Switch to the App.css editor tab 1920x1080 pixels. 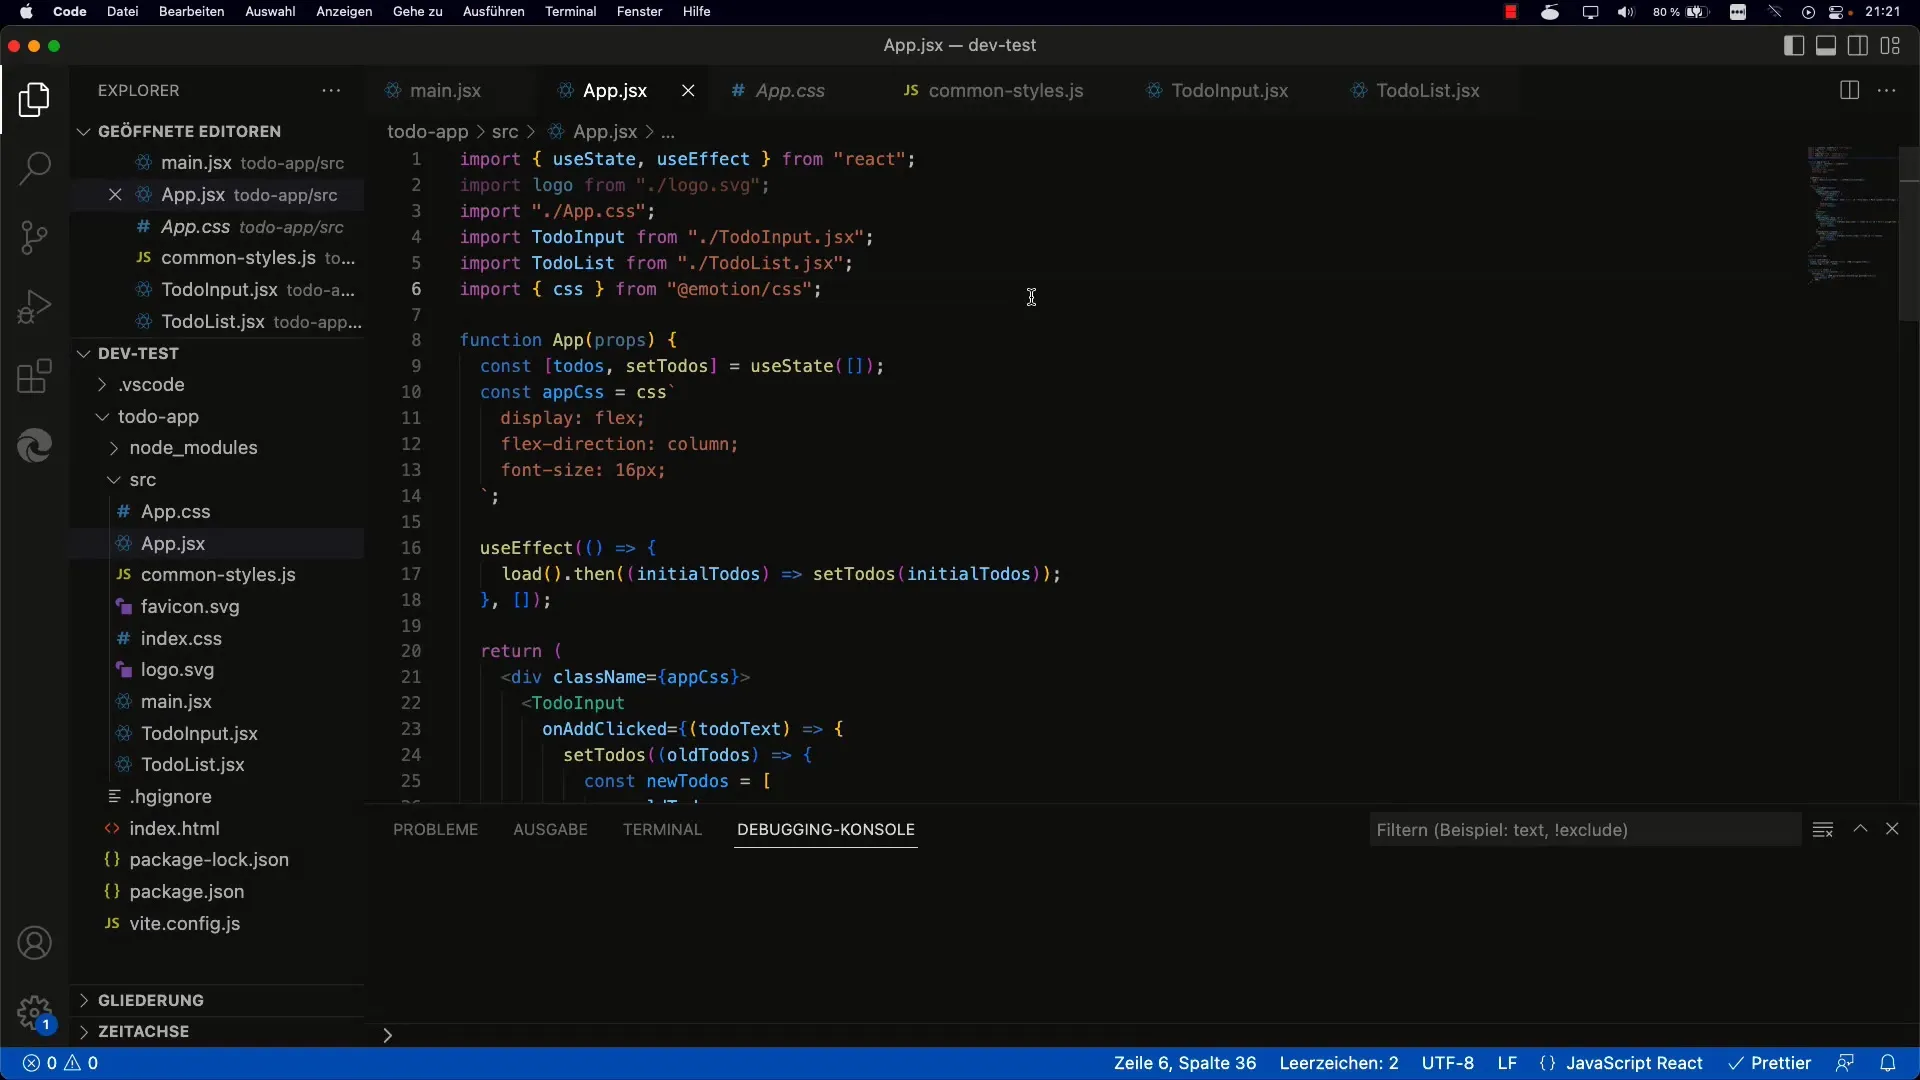click(x=790, y=90)
